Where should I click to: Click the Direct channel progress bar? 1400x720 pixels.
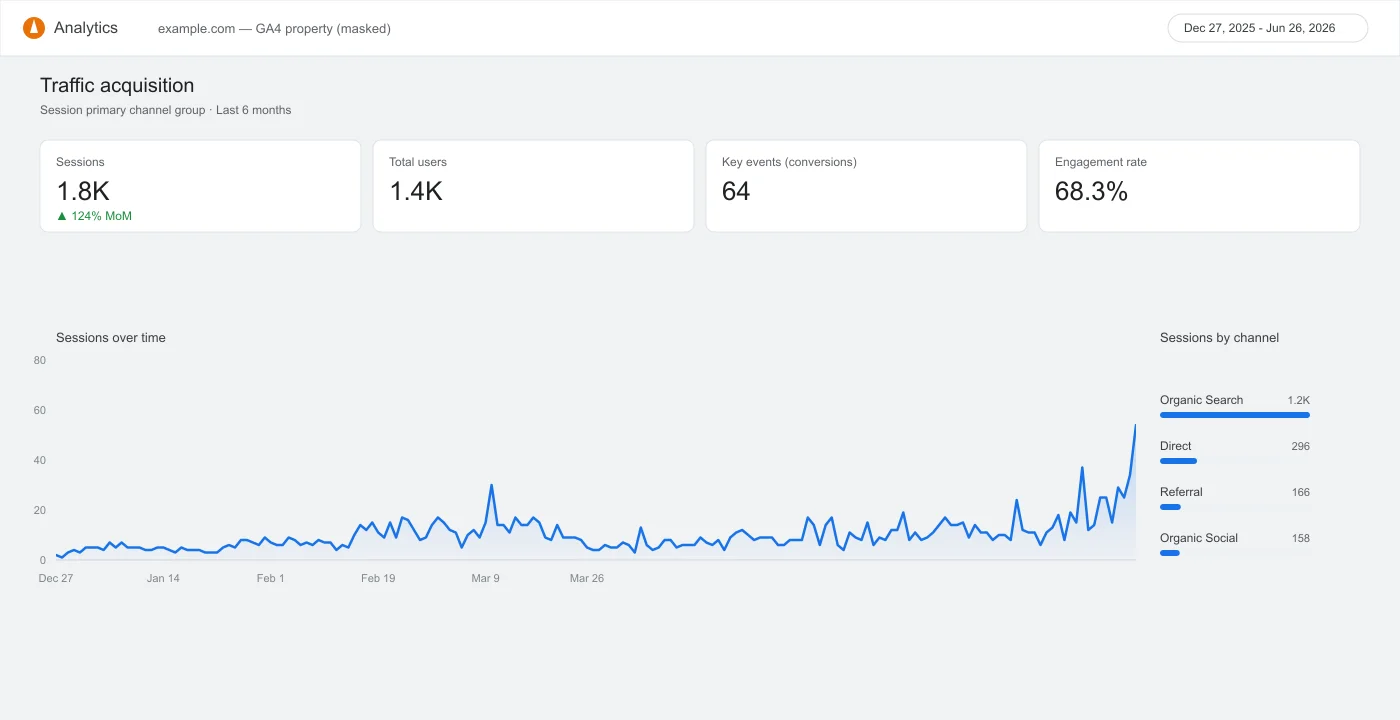pos(1178,461)
